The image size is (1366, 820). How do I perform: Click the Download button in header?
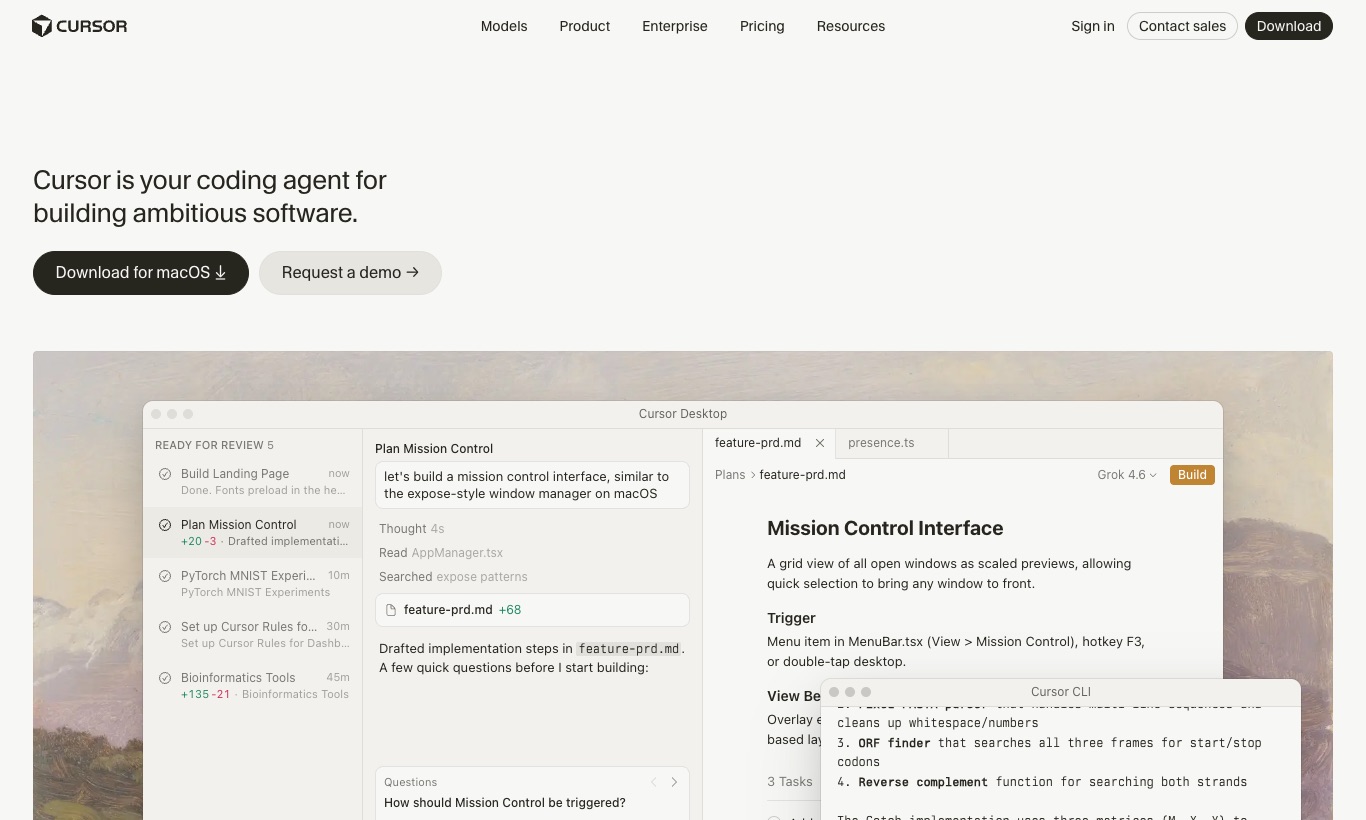pos(1289,26)
